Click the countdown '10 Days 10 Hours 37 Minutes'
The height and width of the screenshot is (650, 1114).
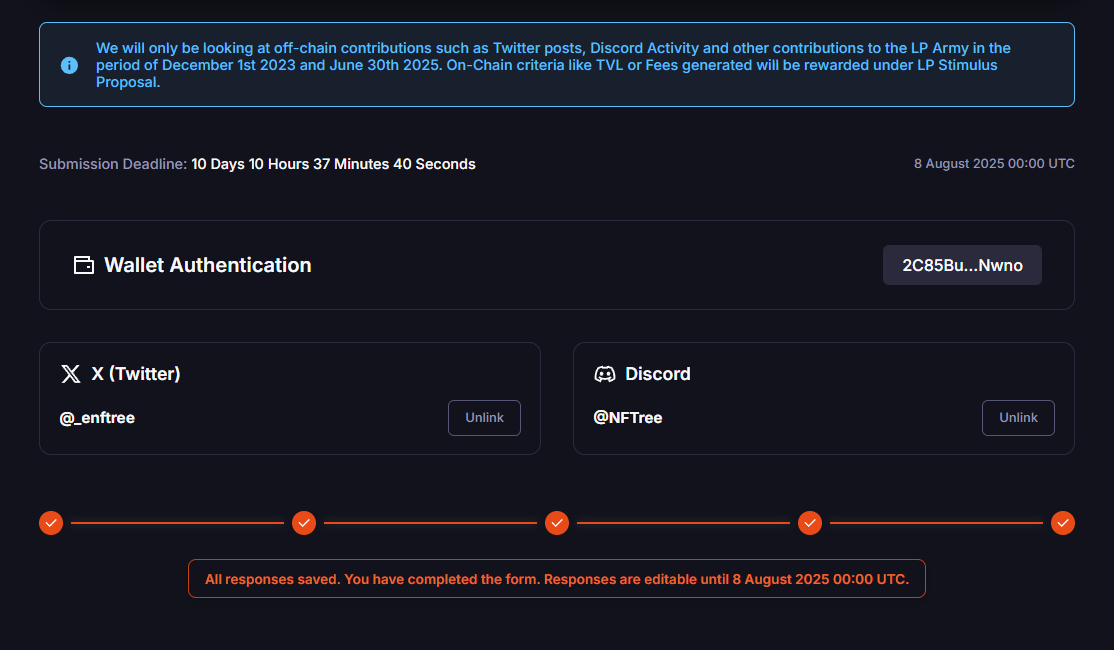(x=290, y=164)
